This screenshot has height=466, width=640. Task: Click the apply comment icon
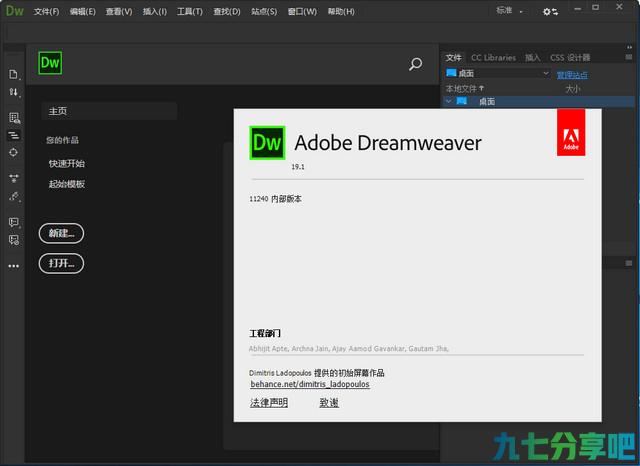pos(14,222)
